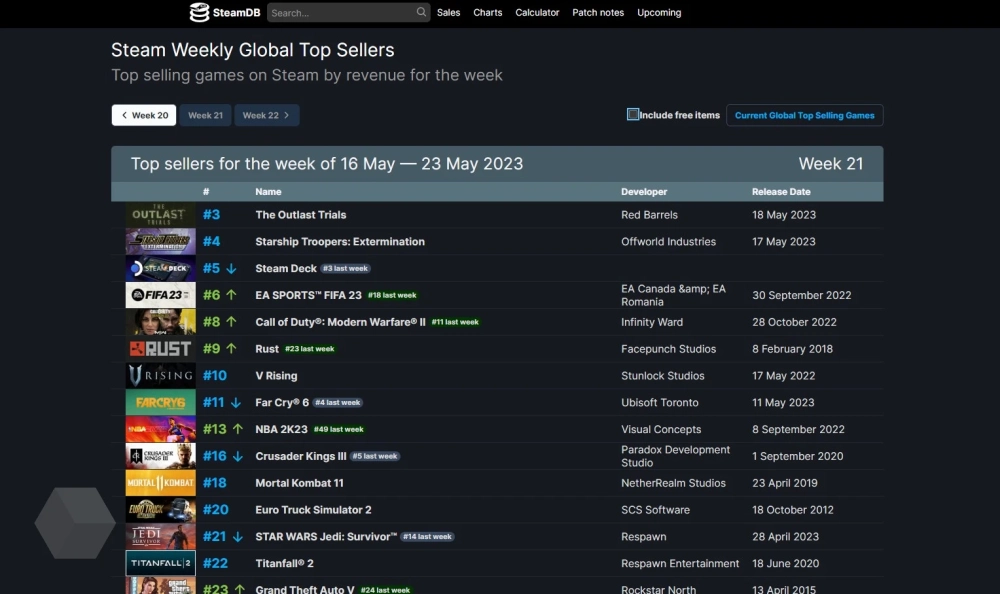Select the Week 21 tab
Image resolution: width=1000 pixels, height=594 pixels.
point(205,116)
